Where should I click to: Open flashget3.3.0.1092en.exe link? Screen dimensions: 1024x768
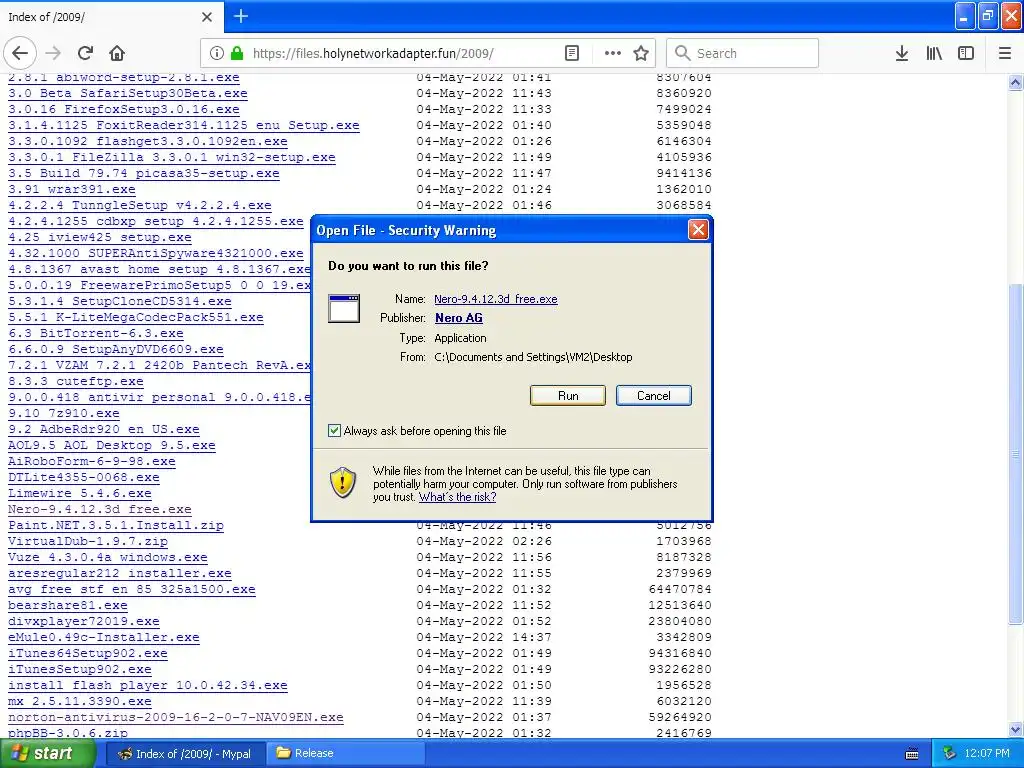(148, 141)
